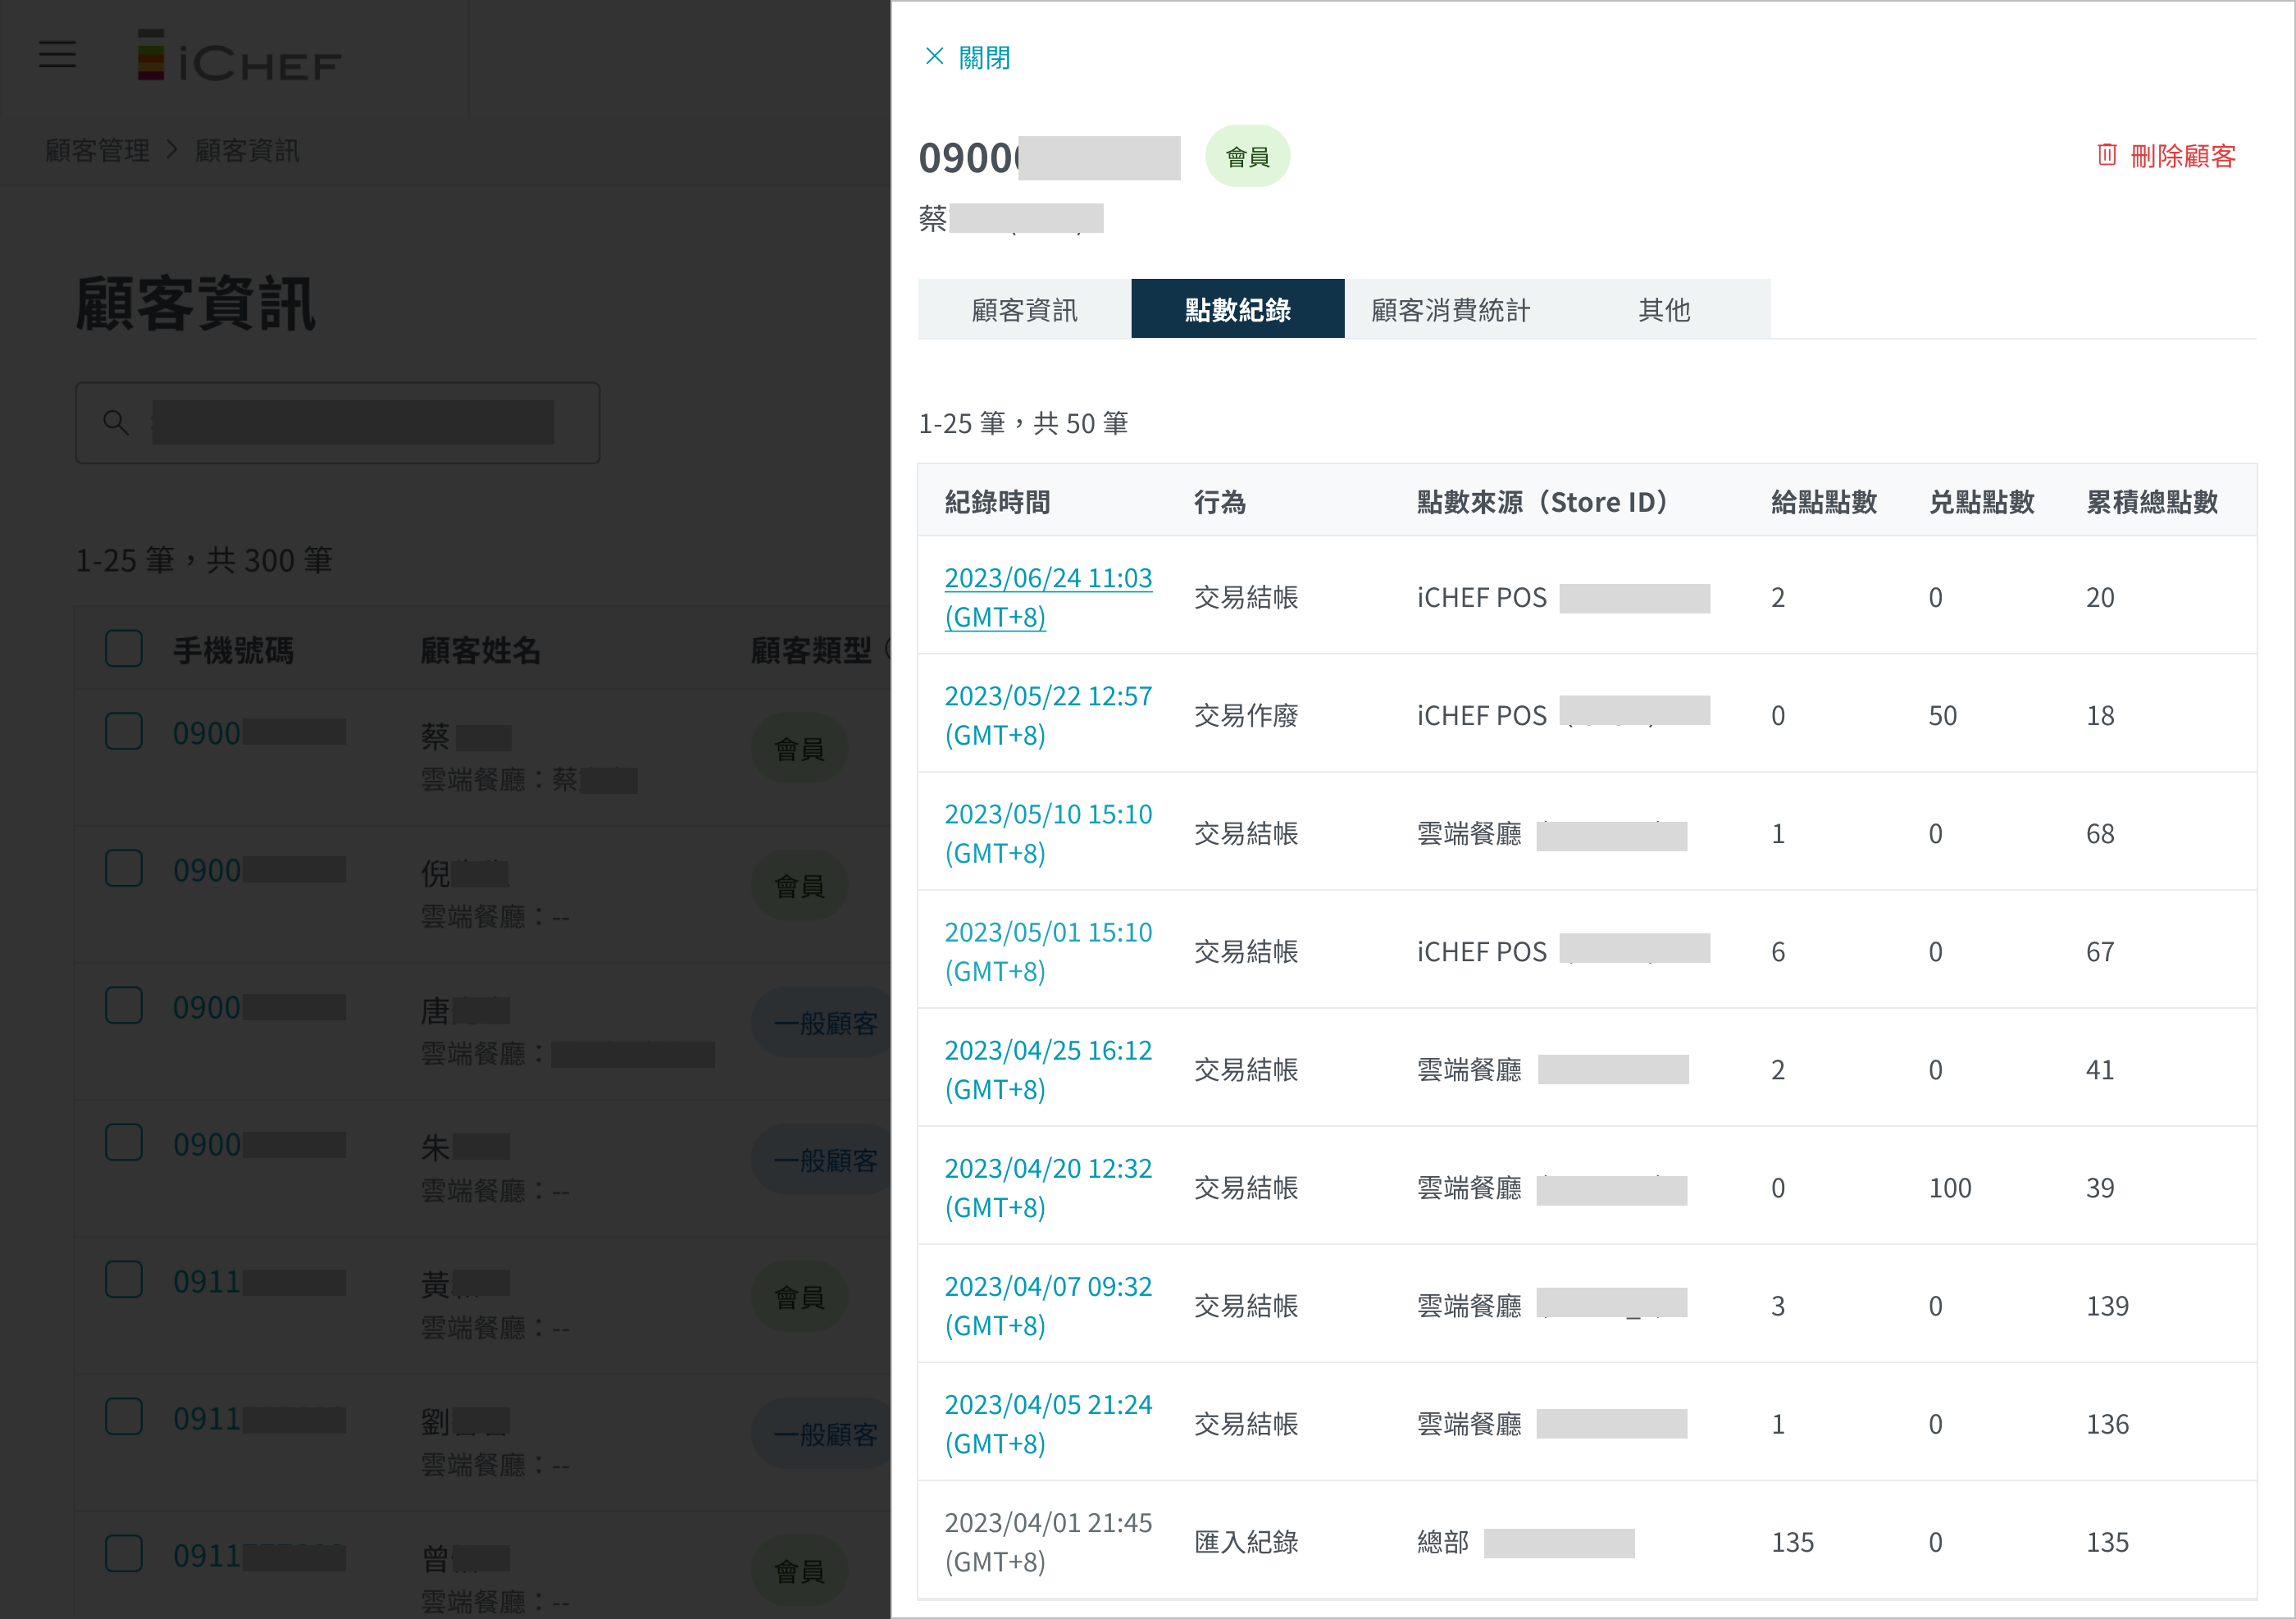Click the iCHEF logo
The width and height of the screenshot is (2296, 1619).
coord(240,57)
